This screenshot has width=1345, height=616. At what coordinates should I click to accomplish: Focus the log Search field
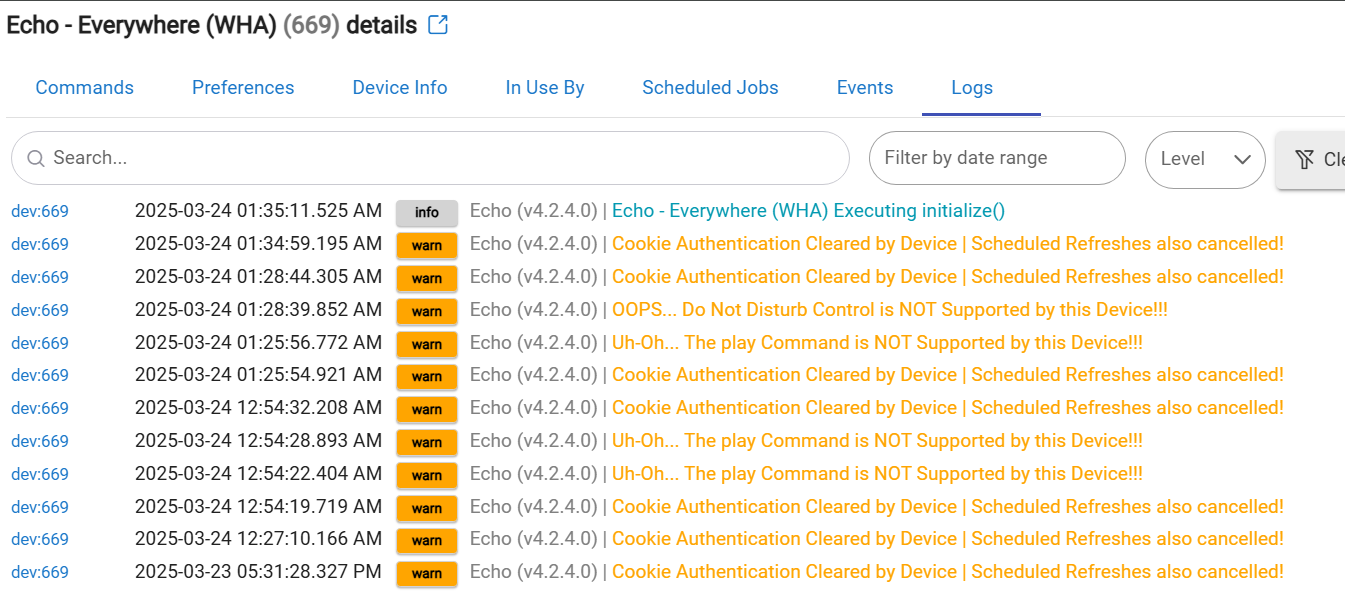pyautogui.click(x=440, y=158)
